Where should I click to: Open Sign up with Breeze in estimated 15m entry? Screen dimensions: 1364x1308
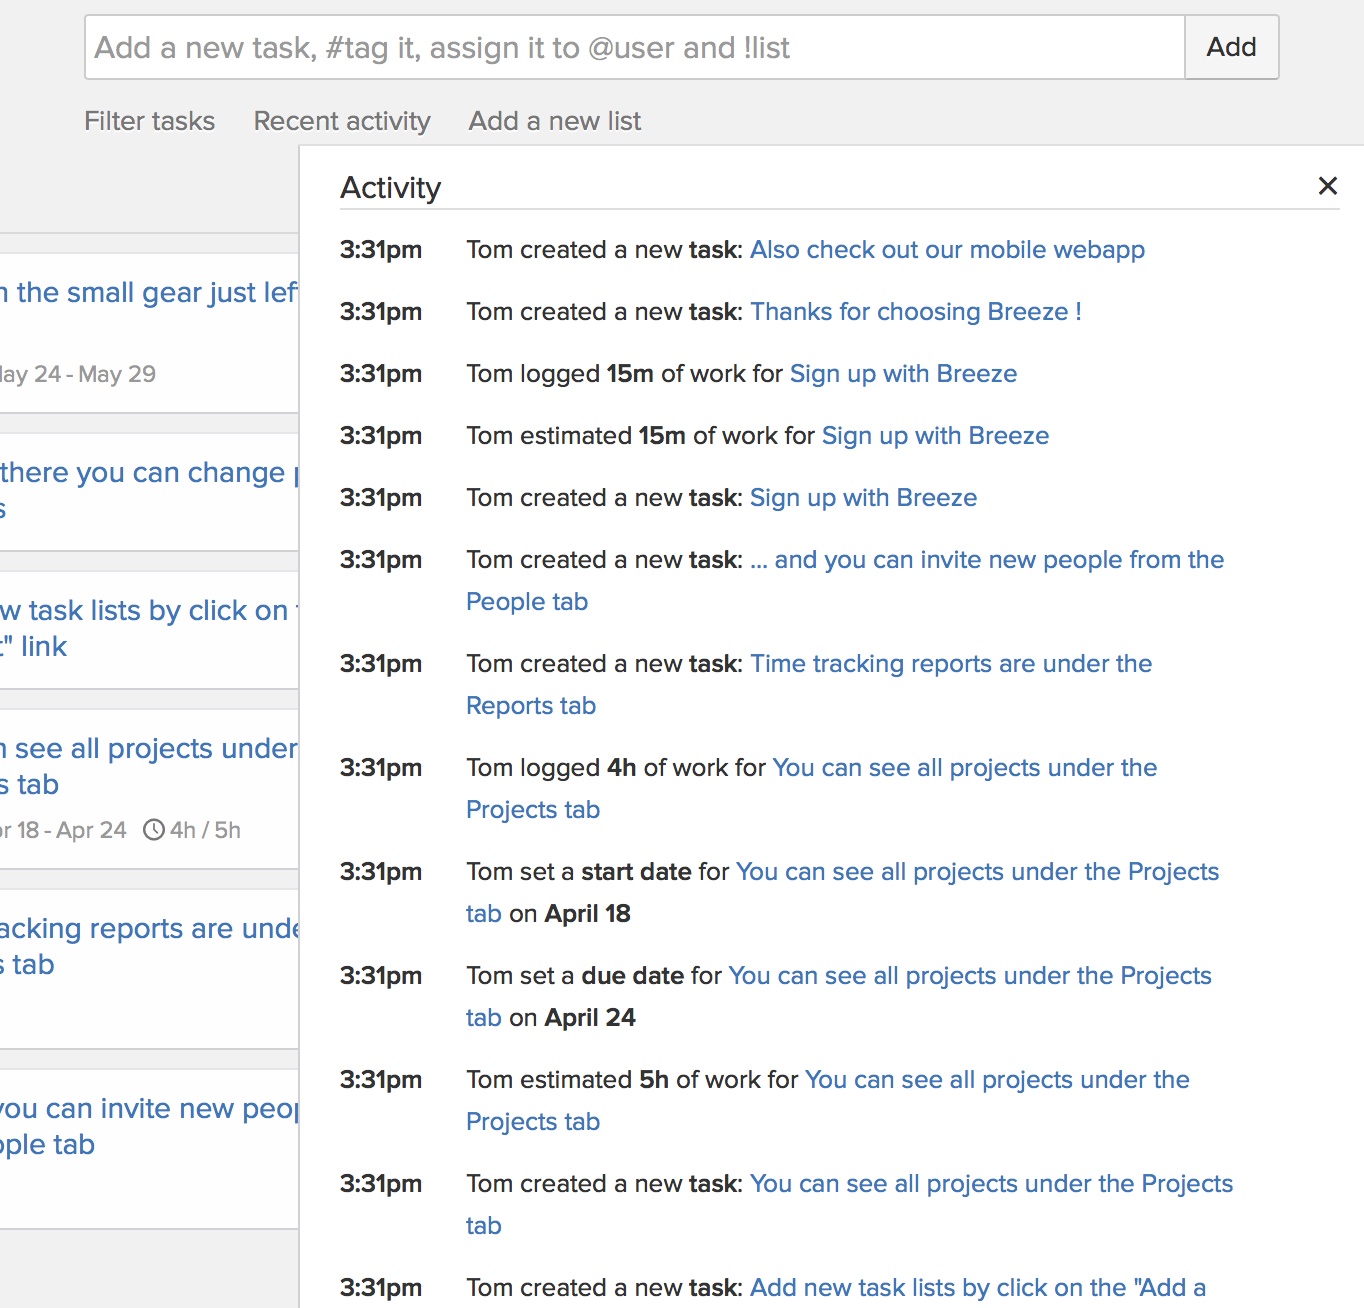[x=935, y=436]
